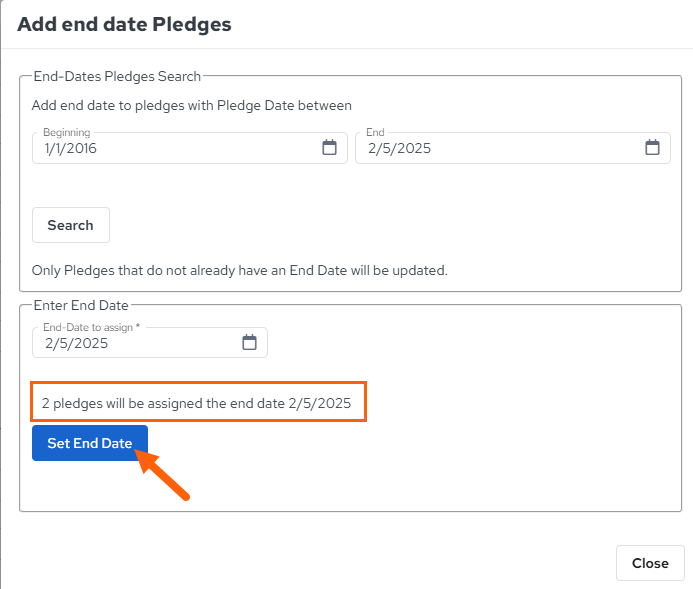
Task: Click into the End date field in Pledges Search
Action: pos(513,148)
